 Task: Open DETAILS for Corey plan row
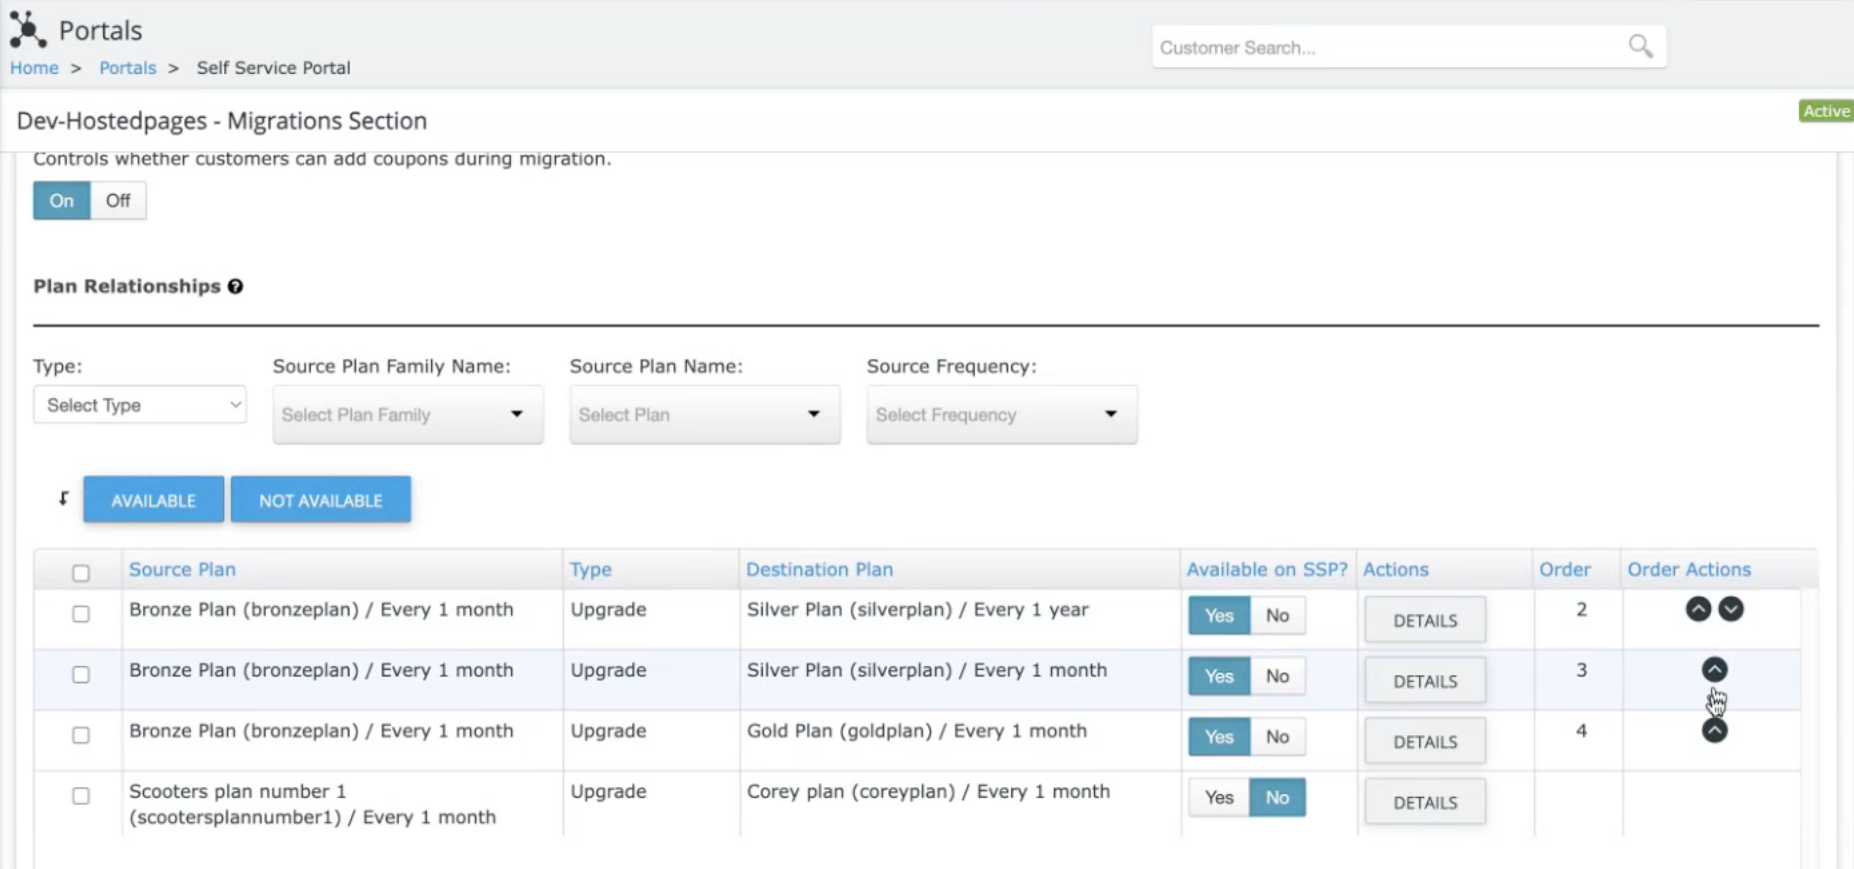pyautogui.click(x=1425, y=802)
